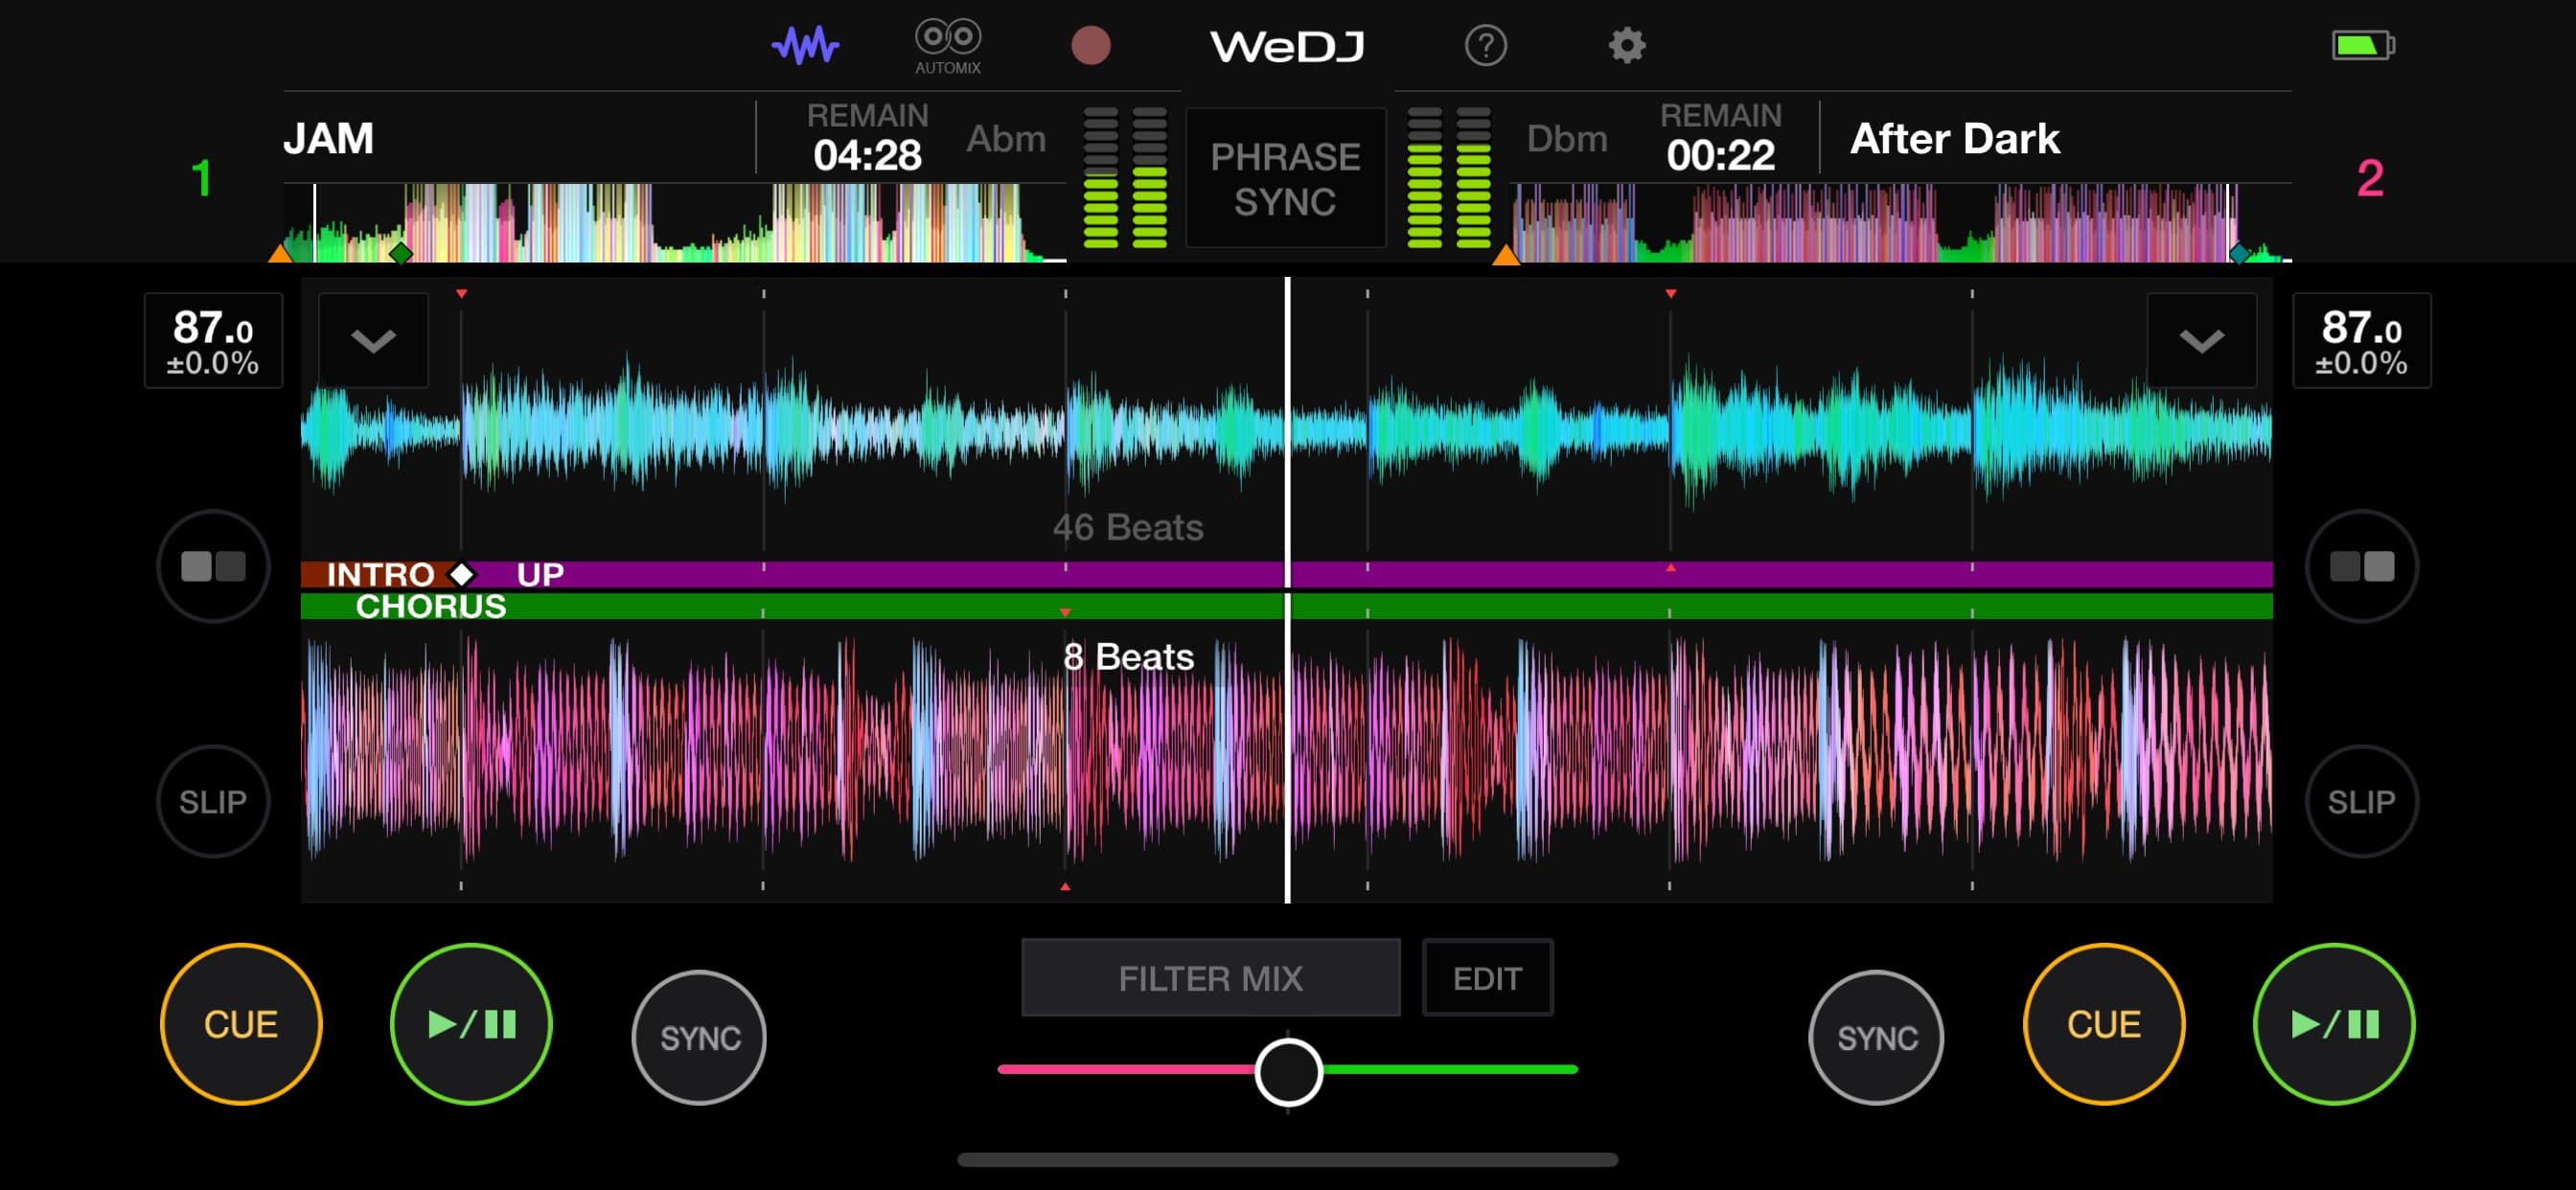Toggle right deck play/pause
2576x1190 pixels.
pyautogui.click(x=2333, y=1024)
